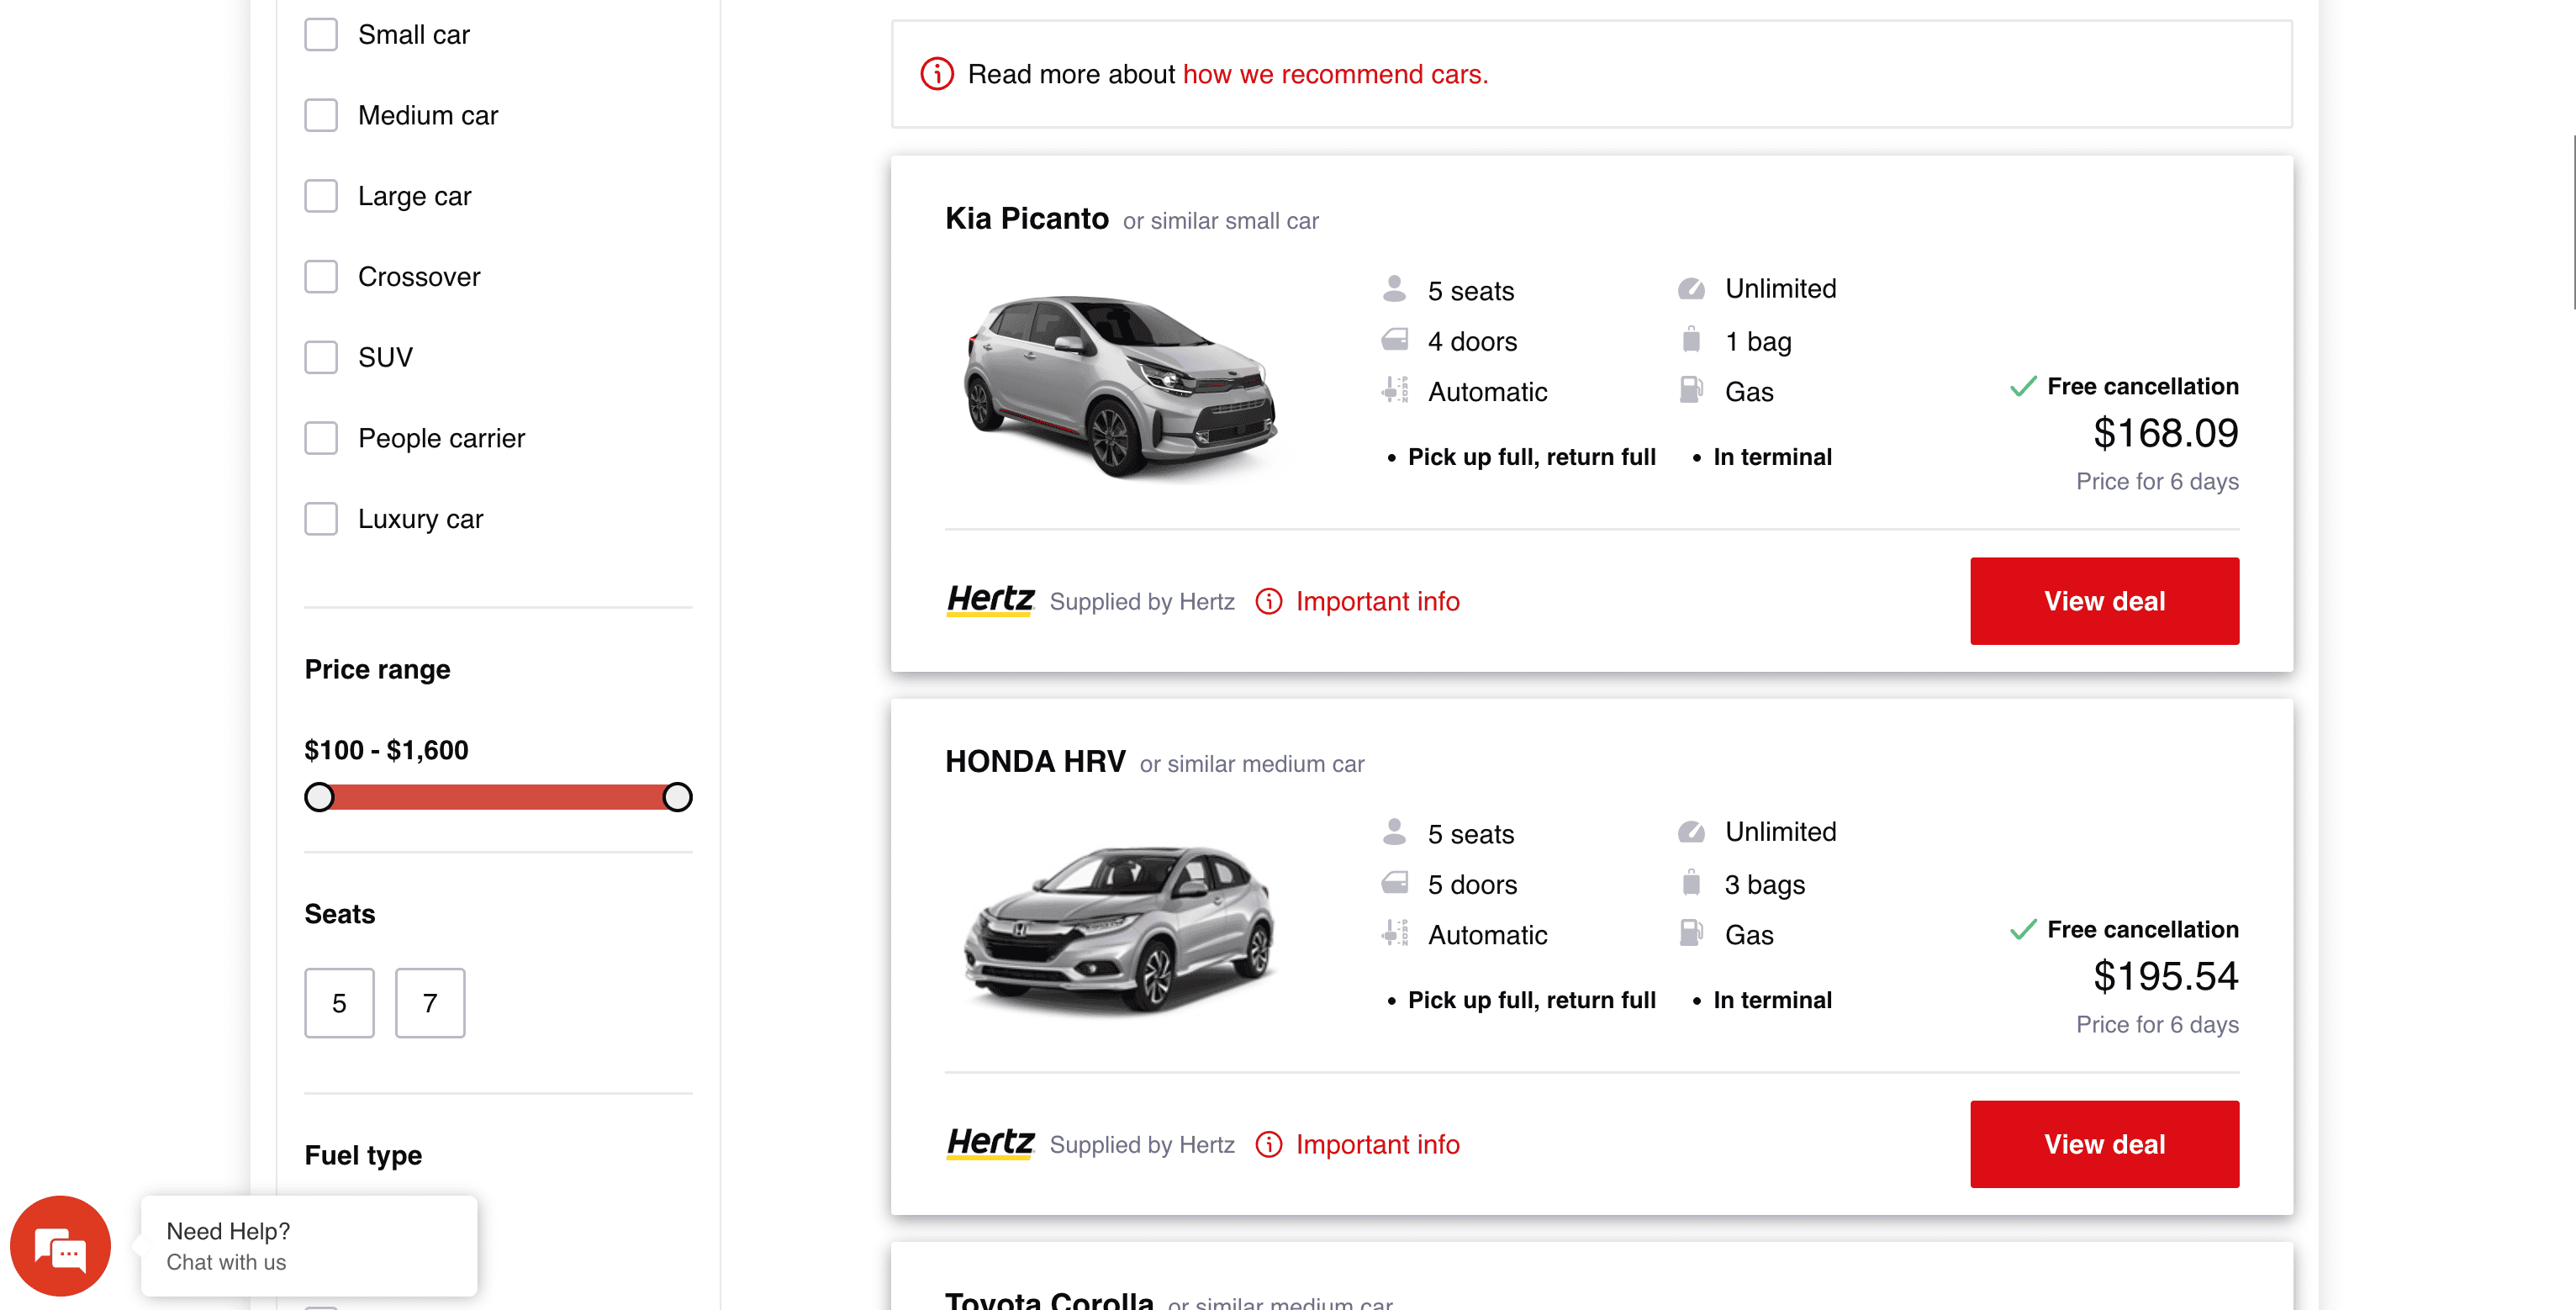Image resolution: width=2576 pixels, height=1310 pixels.
Task: Select the Crossover car type
Action: pyautogui.click(x=321, y=277)
